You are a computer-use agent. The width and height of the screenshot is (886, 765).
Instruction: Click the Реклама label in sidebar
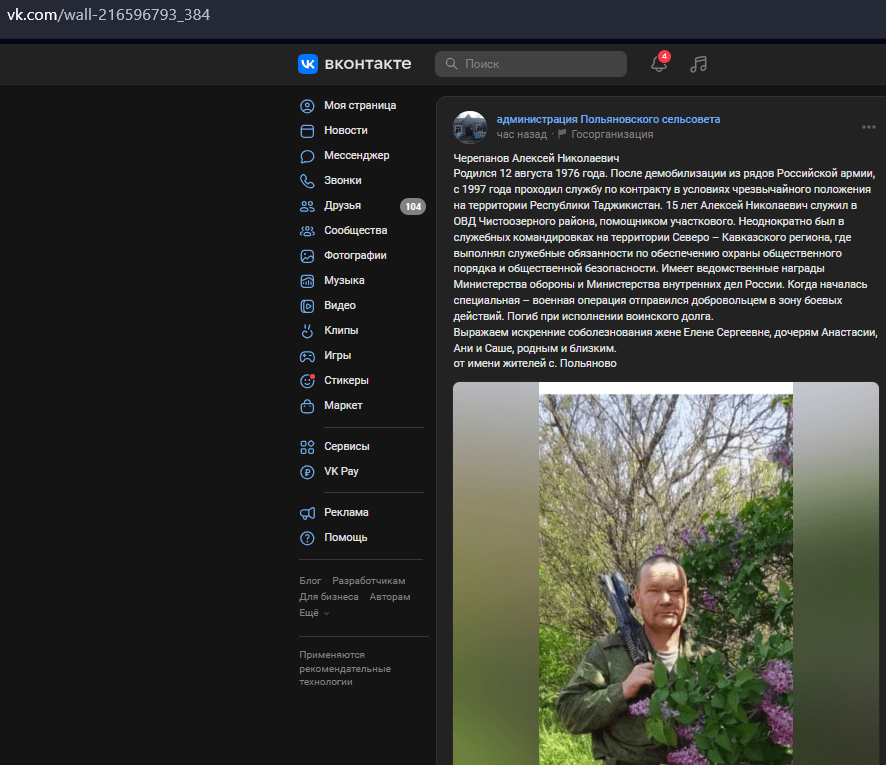(346, 512)
